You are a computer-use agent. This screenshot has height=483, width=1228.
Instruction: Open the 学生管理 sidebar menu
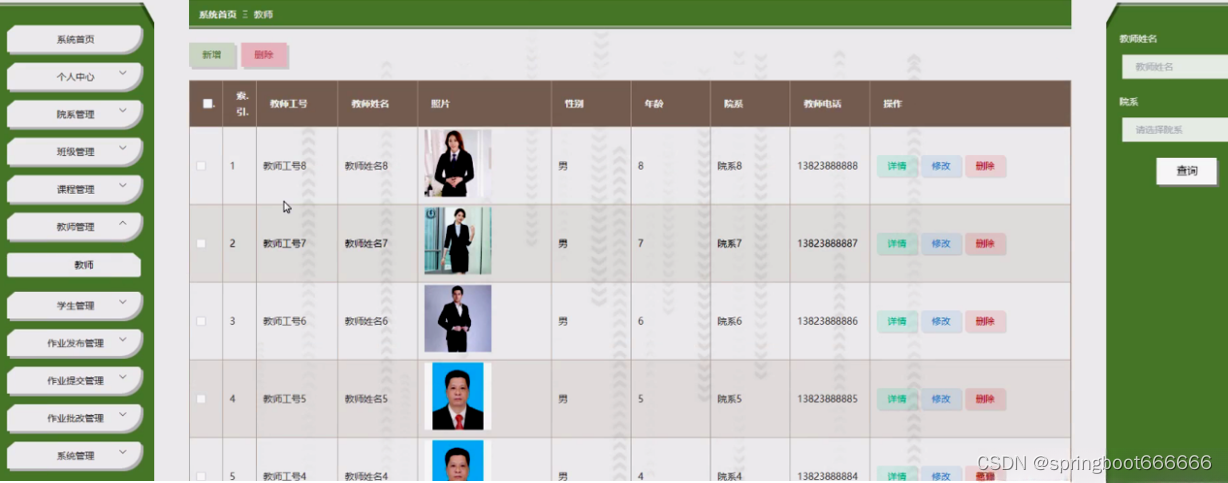point(75,306)
